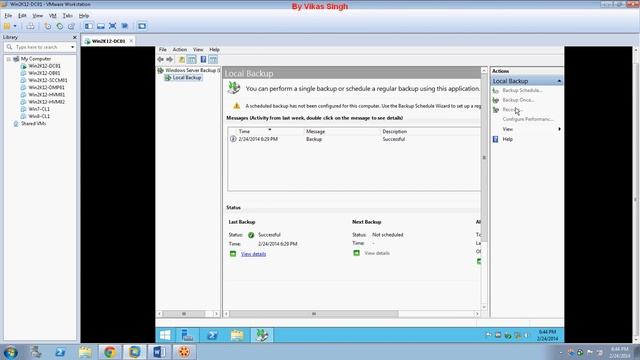The height and width of the screenshot is (360, 640).
Task: Select Win7-CL1 in the library
Action: tap(39, 109)
